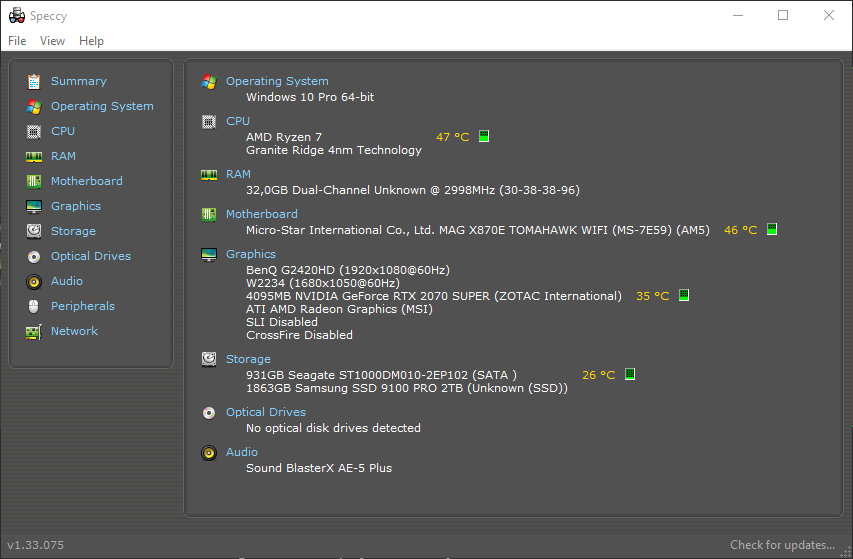This screenshot has height=559, width=853.
Task: Open the Help menu
Action: (x=91, y=41)
